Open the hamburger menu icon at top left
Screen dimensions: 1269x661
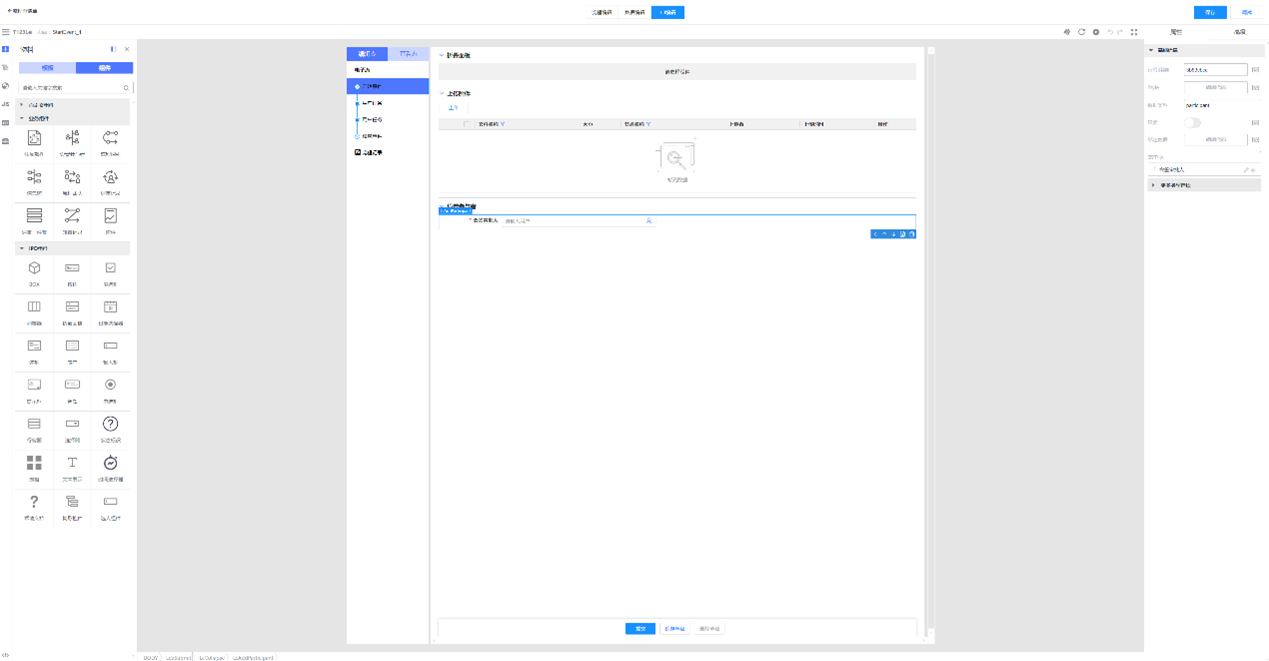(x=5, y=32)
